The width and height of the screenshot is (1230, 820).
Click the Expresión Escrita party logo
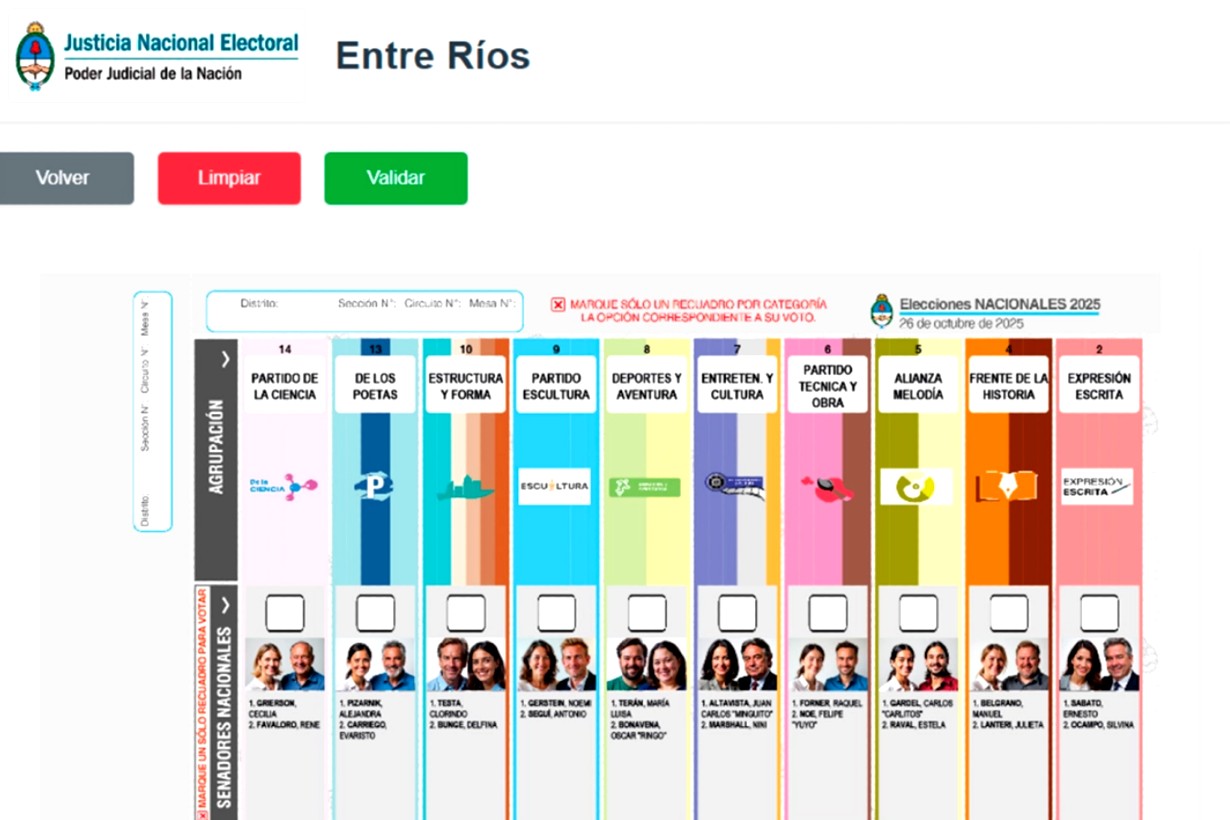(x=1097, y=487)
